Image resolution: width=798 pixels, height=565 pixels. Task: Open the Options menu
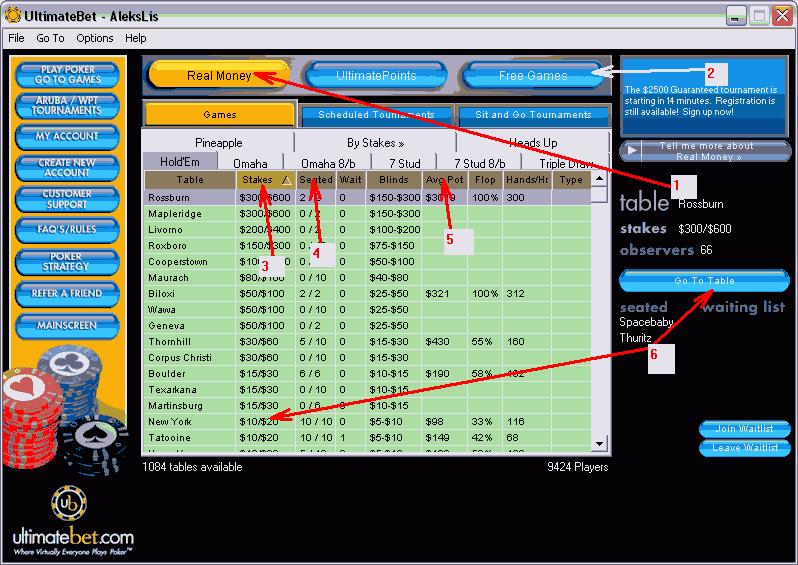click(x=95, y=38)
